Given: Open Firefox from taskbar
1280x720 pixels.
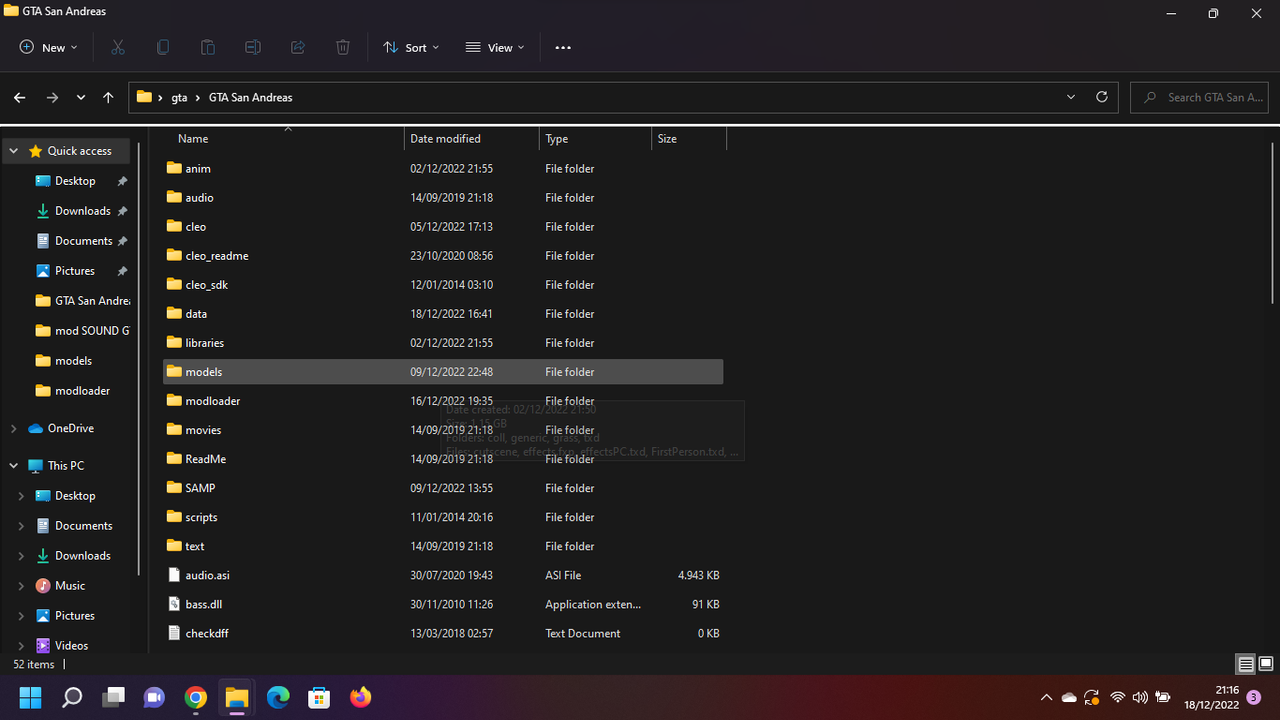Looking at the screenshot, I should (360, 697).
